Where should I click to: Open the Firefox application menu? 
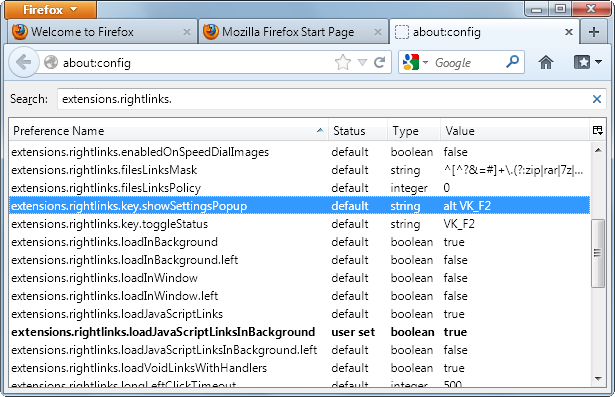50,9
